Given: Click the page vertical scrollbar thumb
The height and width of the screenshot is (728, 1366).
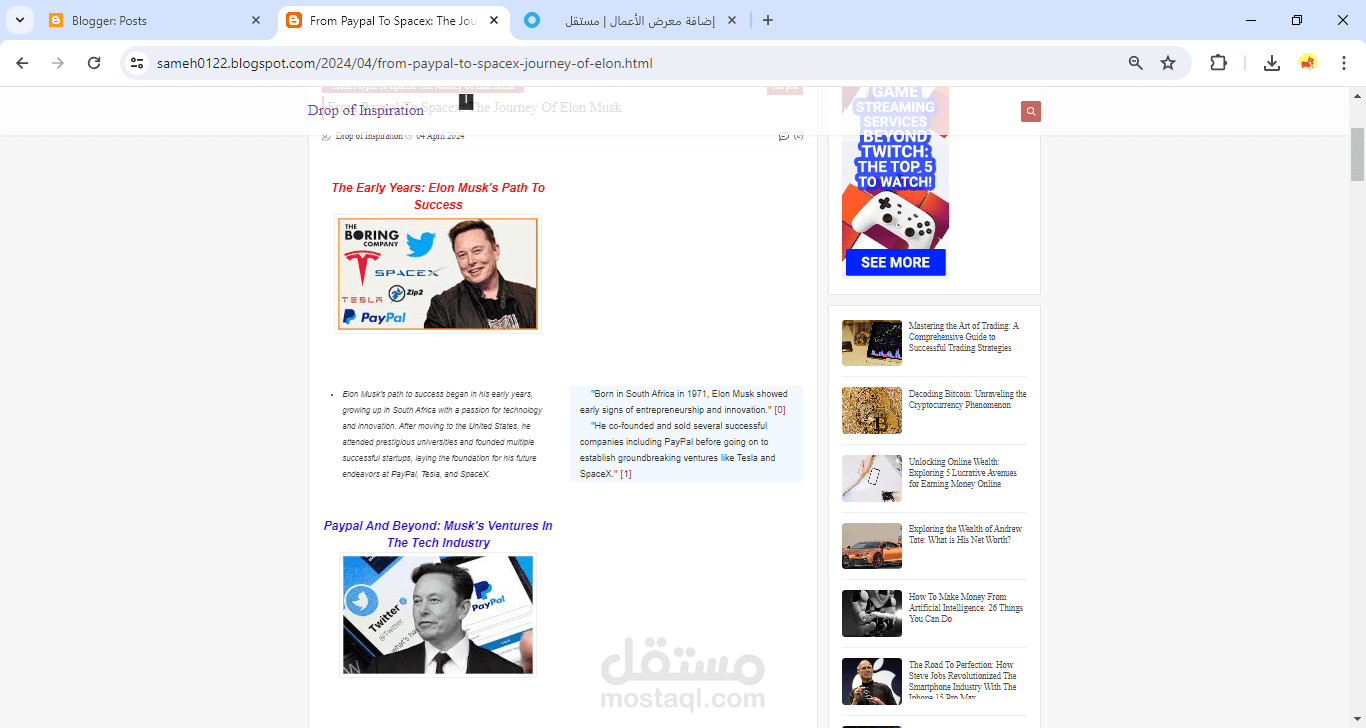Looking at the screenshot, I should [1357, 154].
